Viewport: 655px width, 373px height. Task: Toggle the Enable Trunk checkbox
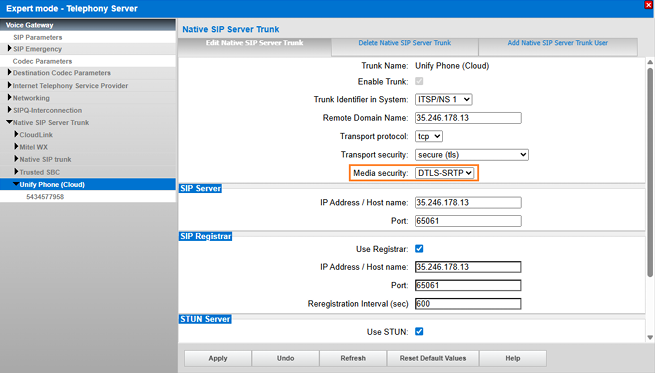click(419, 81)
